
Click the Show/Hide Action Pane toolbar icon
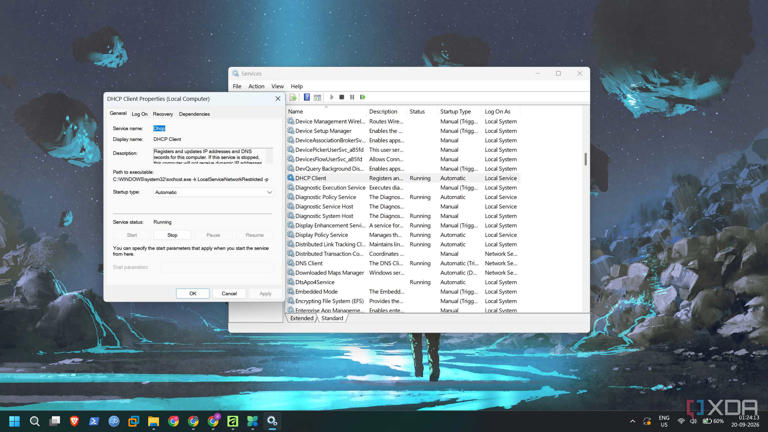pos(317,97)
